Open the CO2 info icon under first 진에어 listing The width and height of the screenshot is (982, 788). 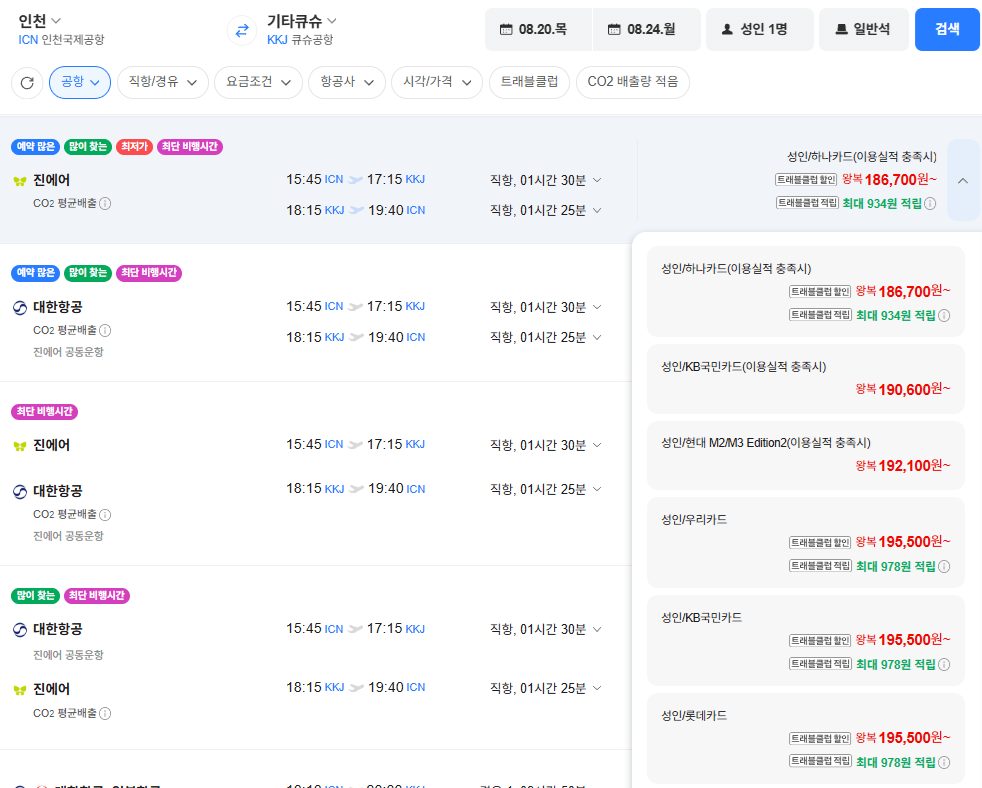105,204
